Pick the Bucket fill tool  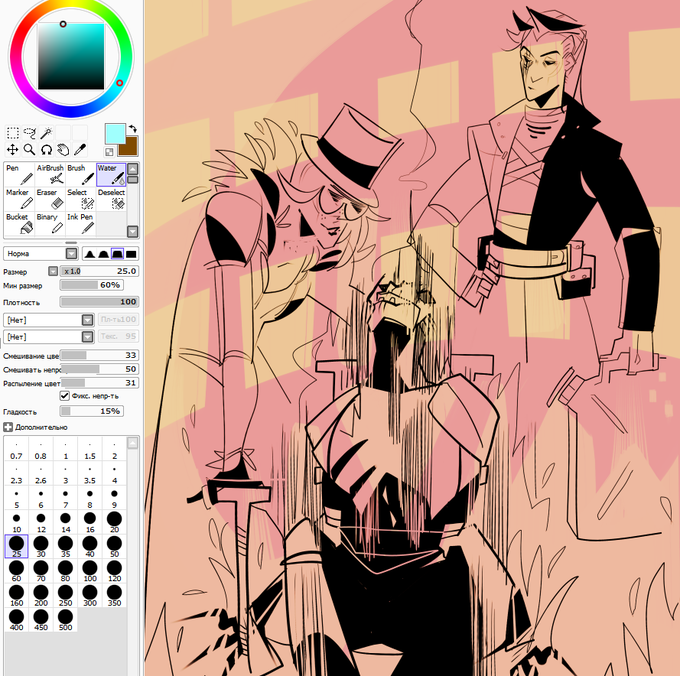(19, 223)
